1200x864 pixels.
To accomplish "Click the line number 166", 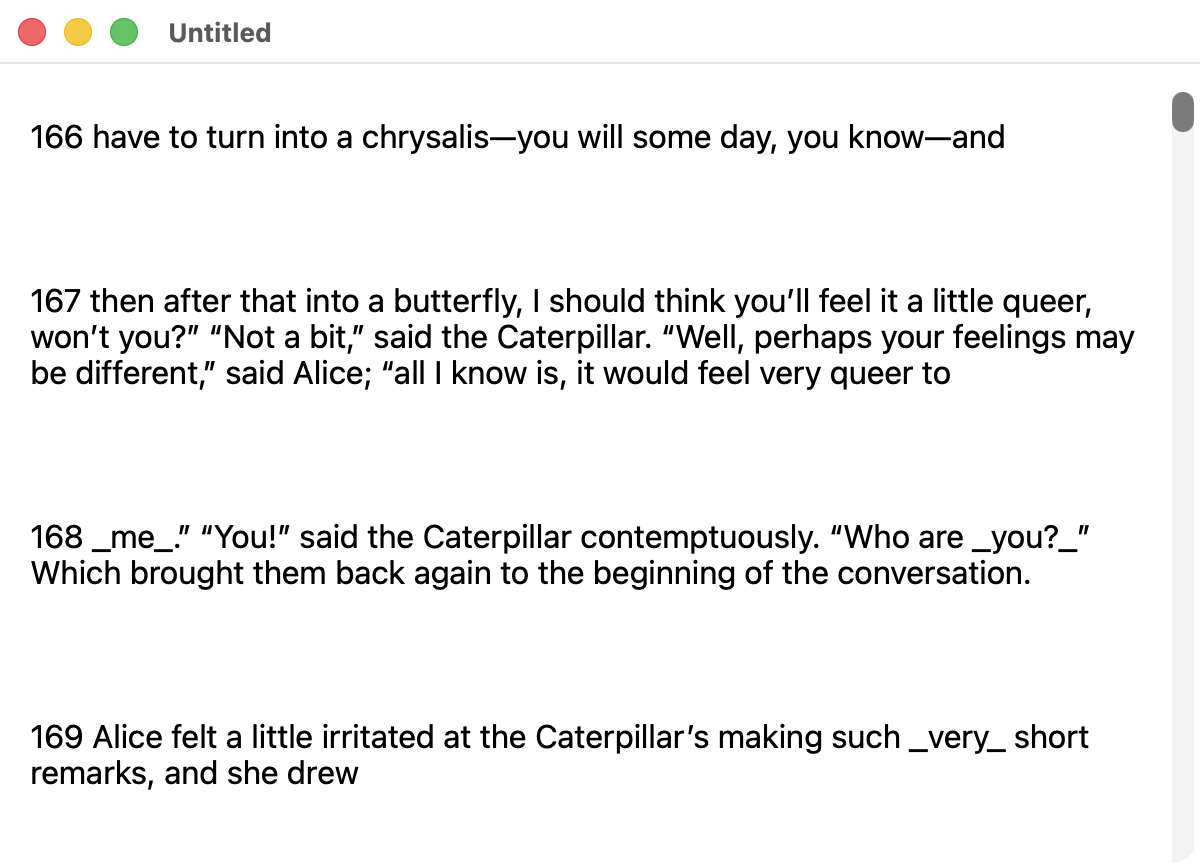I will pos(56,137).
